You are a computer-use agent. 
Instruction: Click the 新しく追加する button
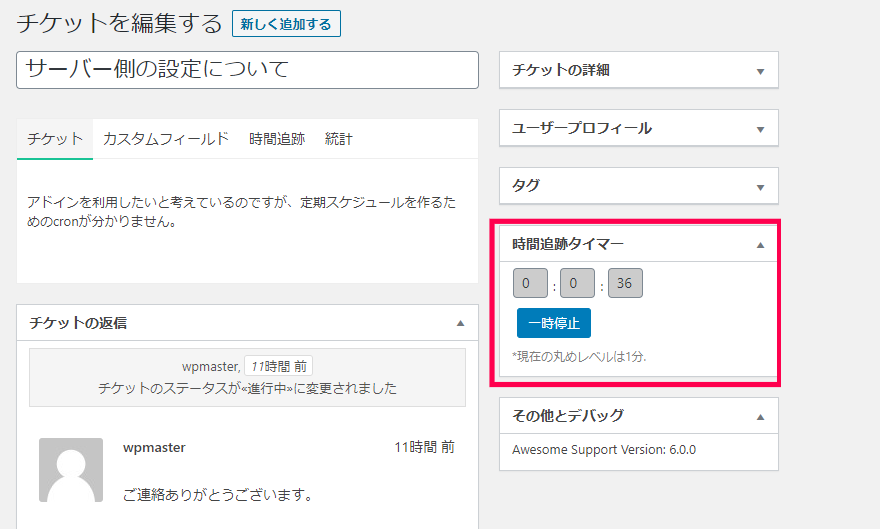[x=286, y=23]
